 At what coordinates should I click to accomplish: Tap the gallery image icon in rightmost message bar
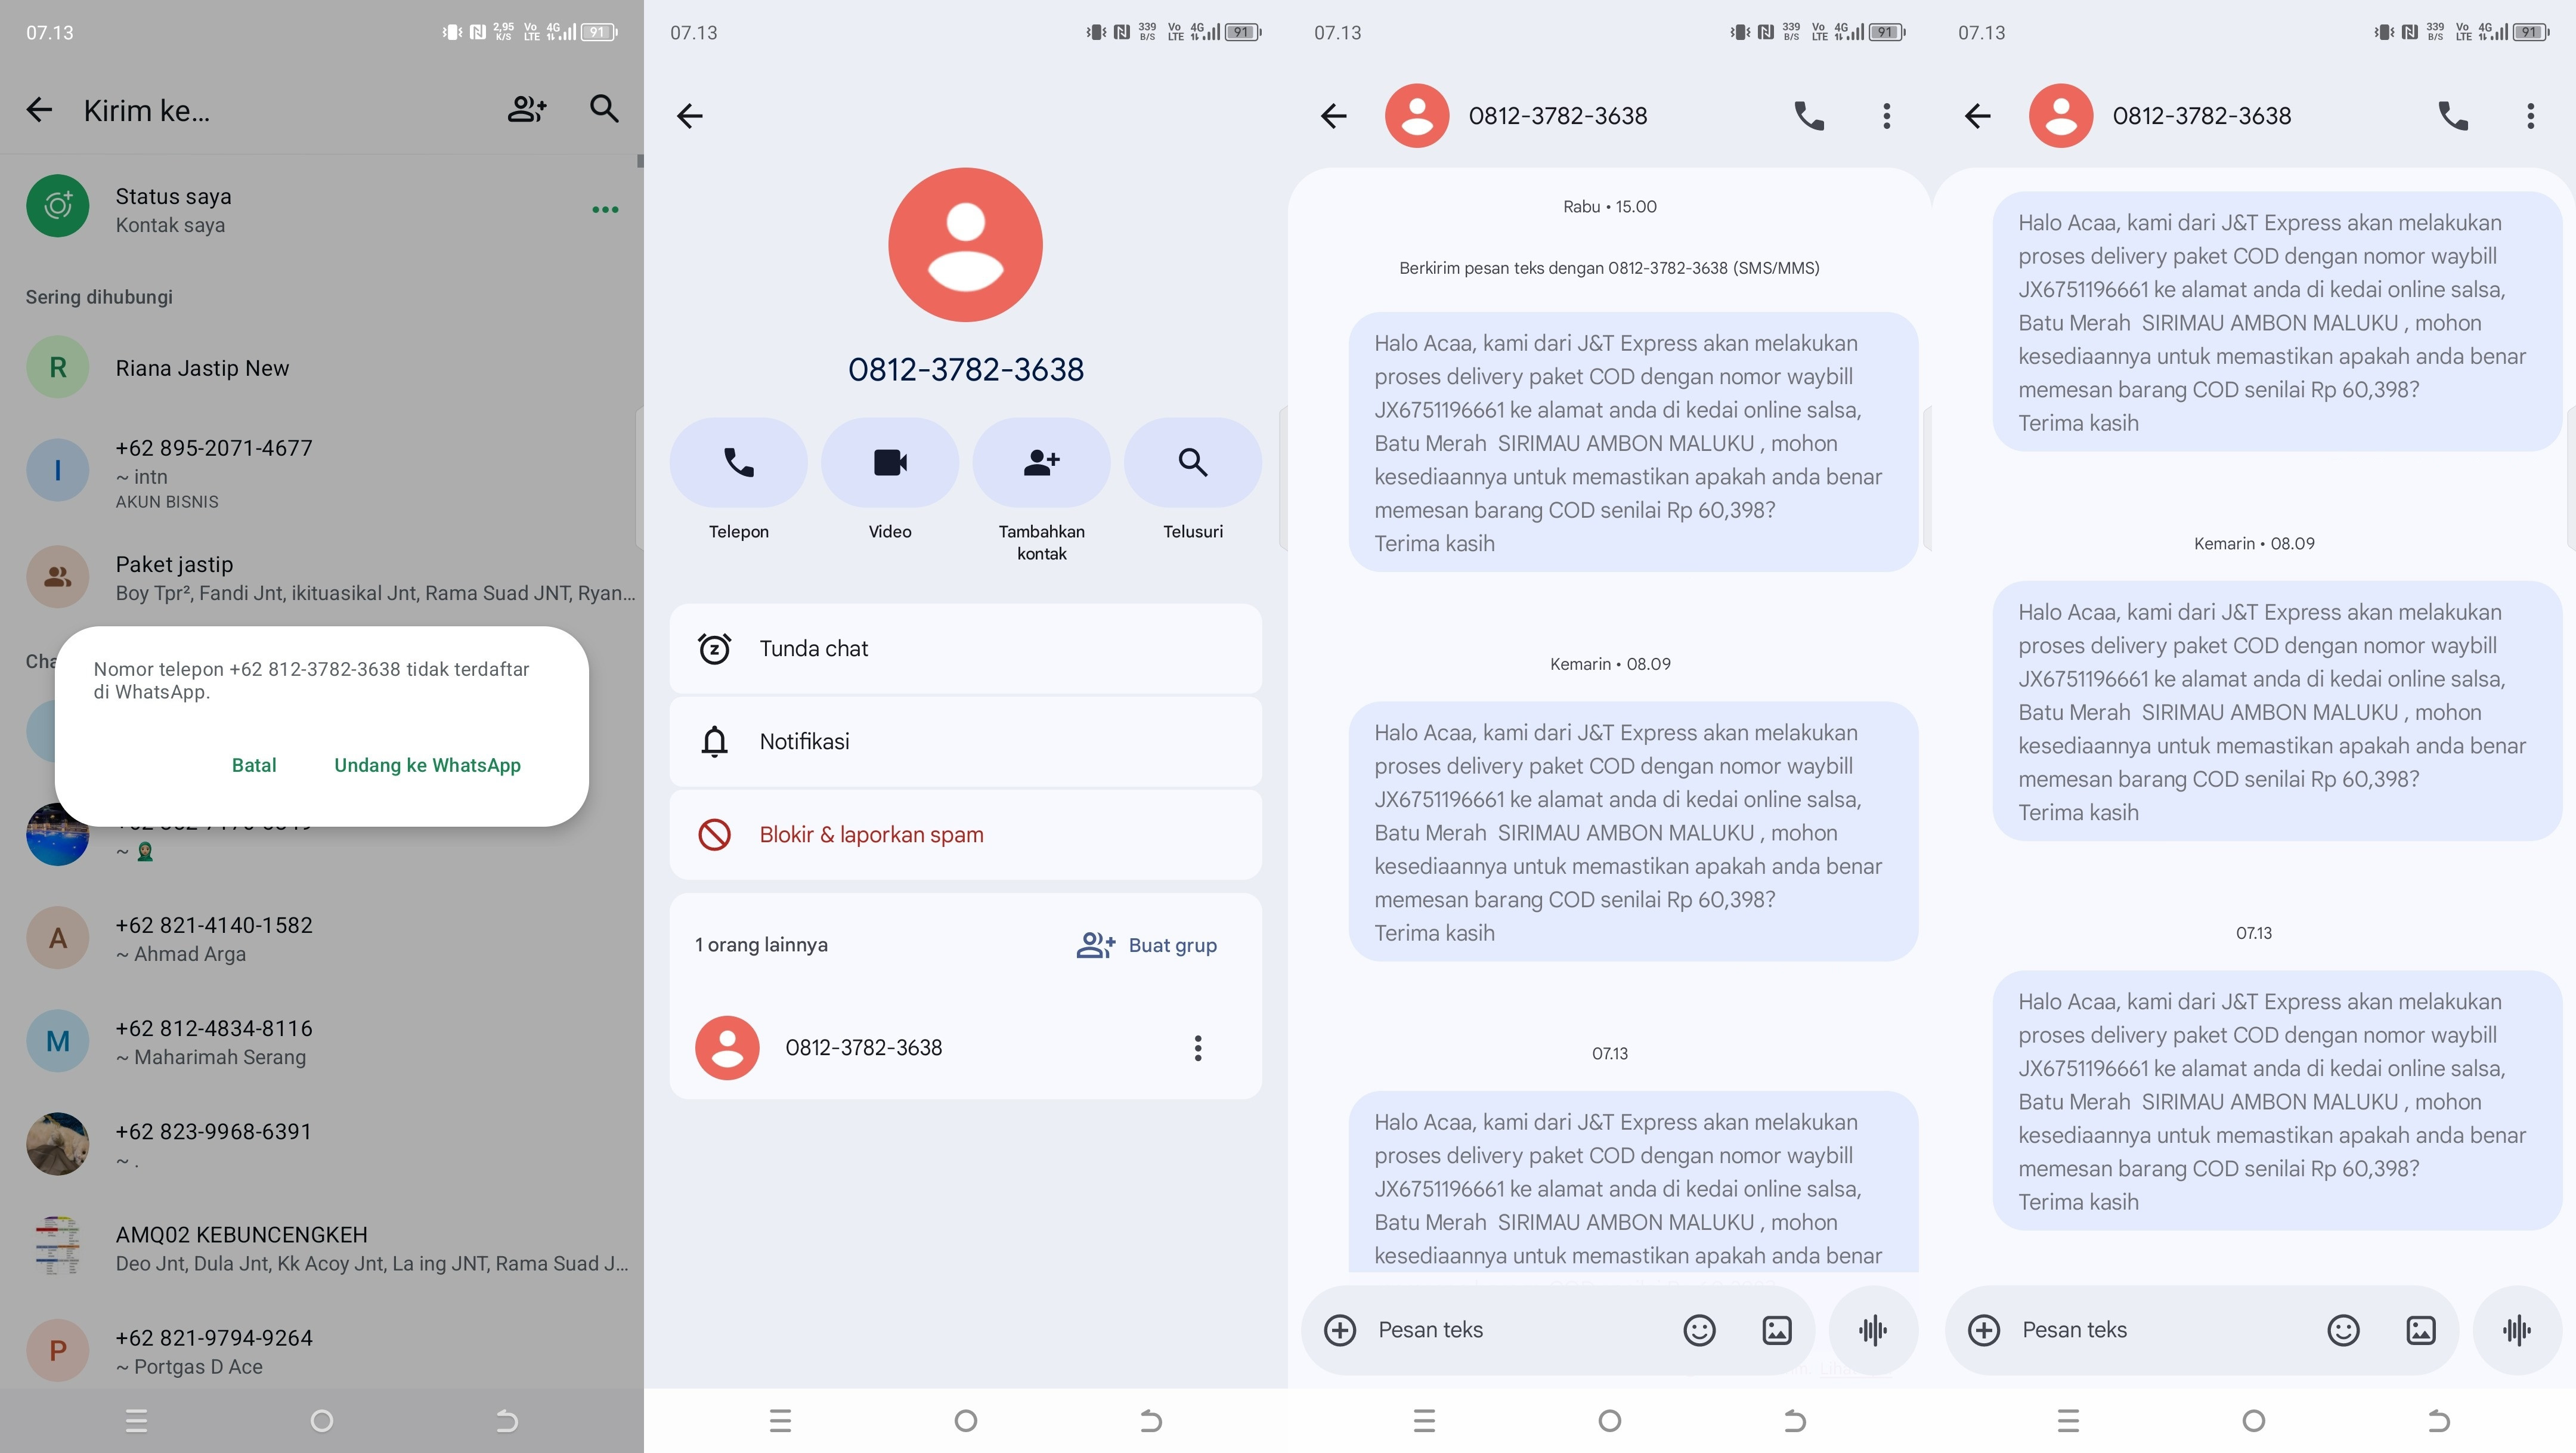point(2420,1330)
